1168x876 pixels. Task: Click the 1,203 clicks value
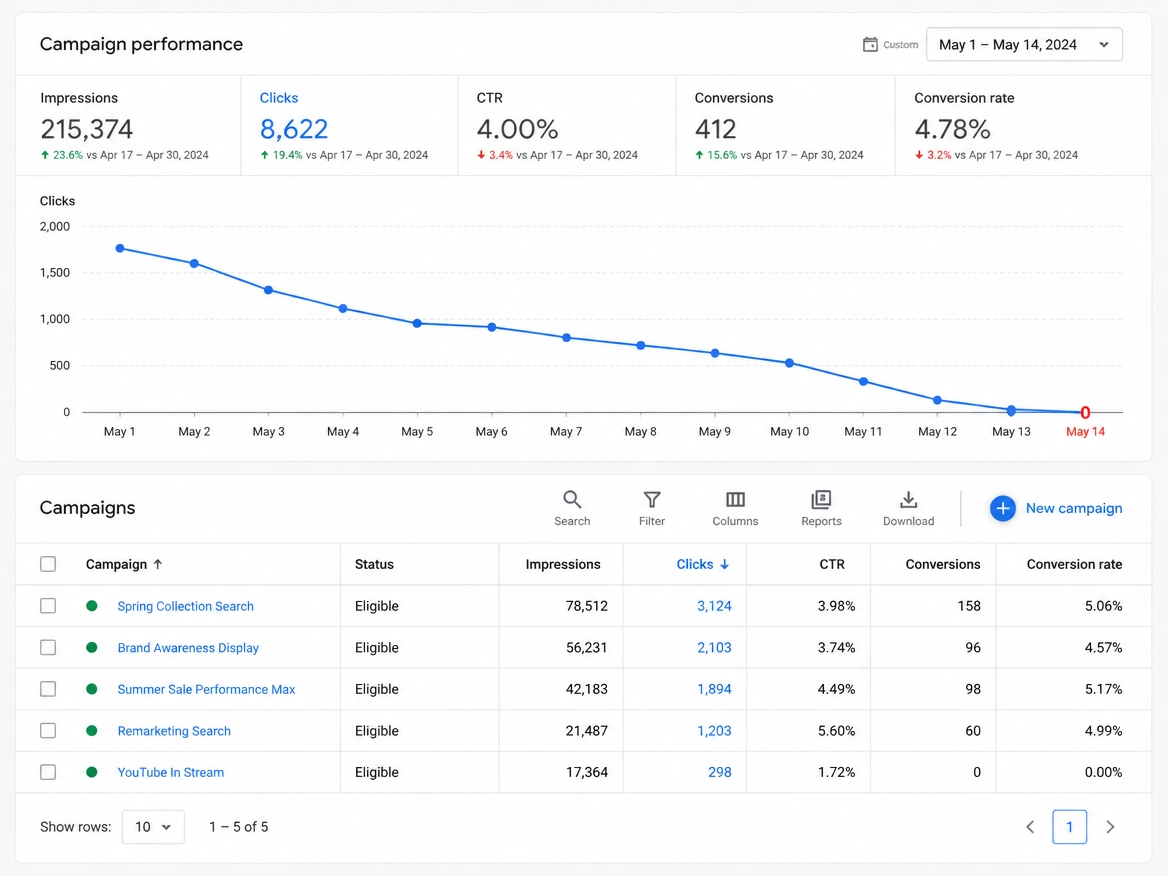click(714, 731)
